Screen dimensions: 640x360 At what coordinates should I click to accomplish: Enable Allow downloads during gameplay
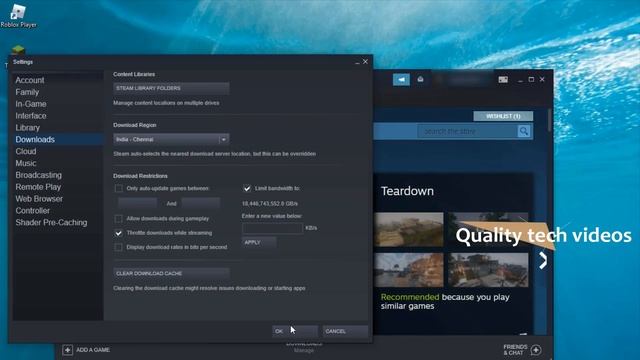click(118, 219)
